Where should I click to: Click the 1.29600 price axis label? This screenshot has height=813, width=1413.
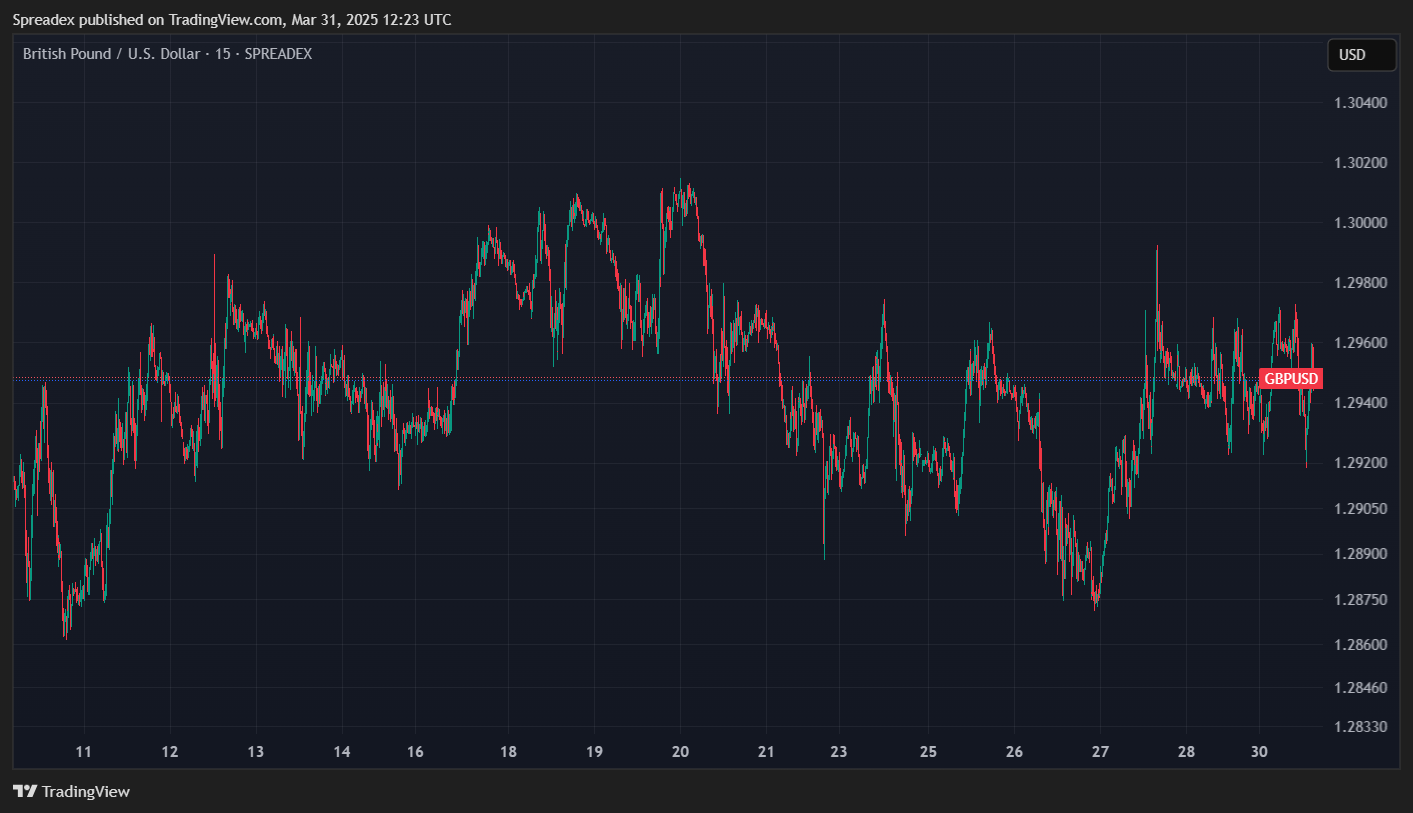[x=1361, y=343]
